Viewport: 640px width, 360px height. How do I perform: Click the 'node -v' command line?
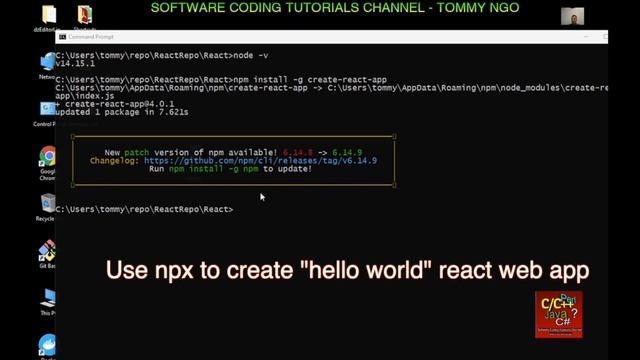[x=162, y=56]
